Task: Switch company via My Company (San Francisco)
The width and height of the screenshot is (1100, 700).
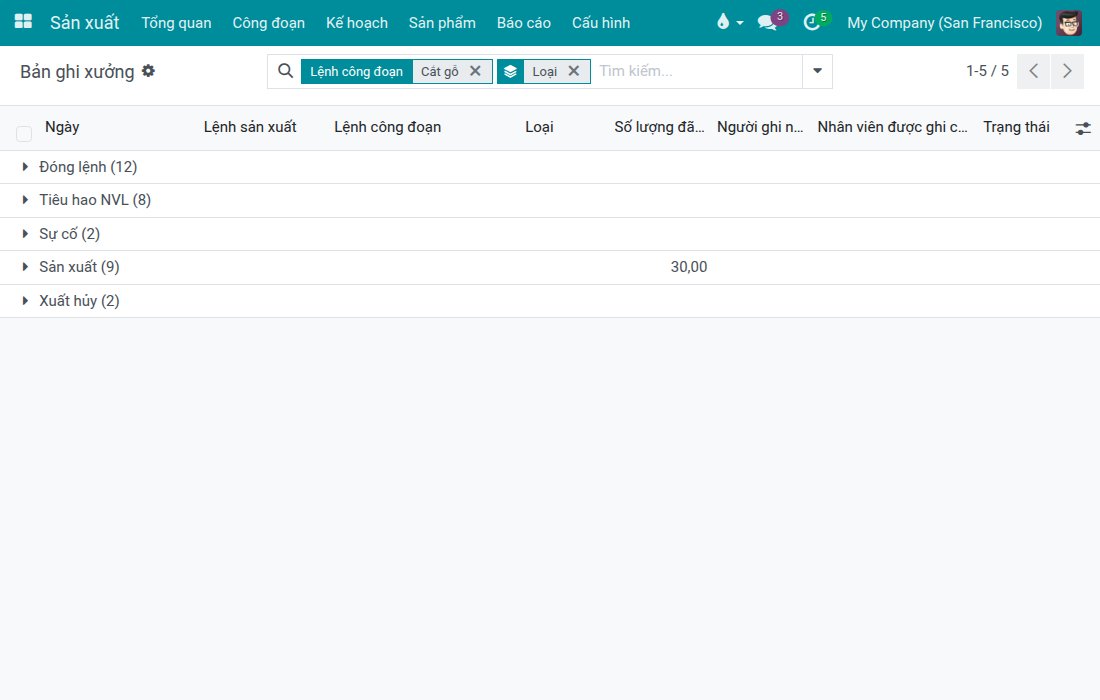Action: coord(944,22)
